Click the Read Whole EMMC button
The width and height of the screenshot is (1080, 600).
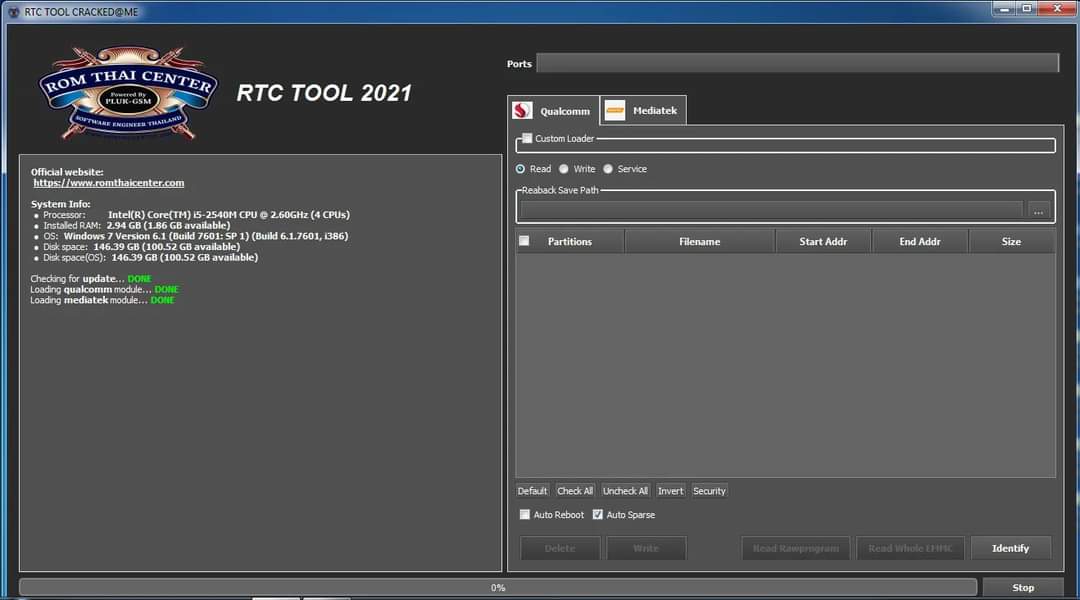click(910, 548)
